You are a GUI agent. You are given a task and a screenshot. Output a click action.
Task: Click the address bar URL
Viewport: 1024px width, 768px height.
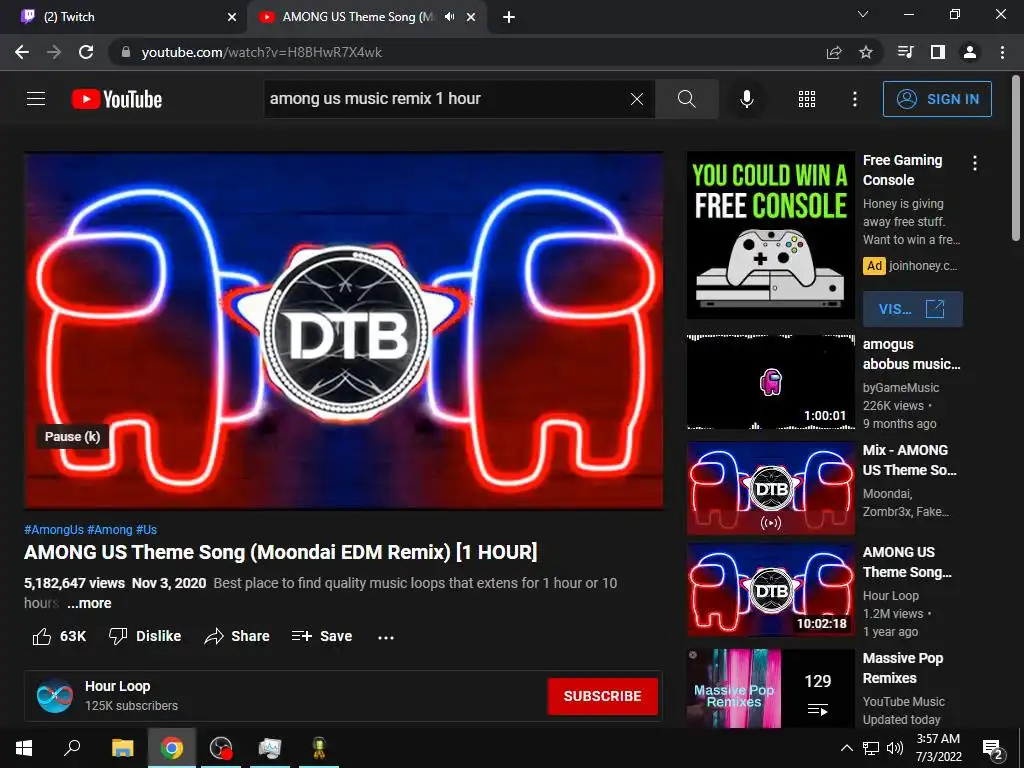262,52
